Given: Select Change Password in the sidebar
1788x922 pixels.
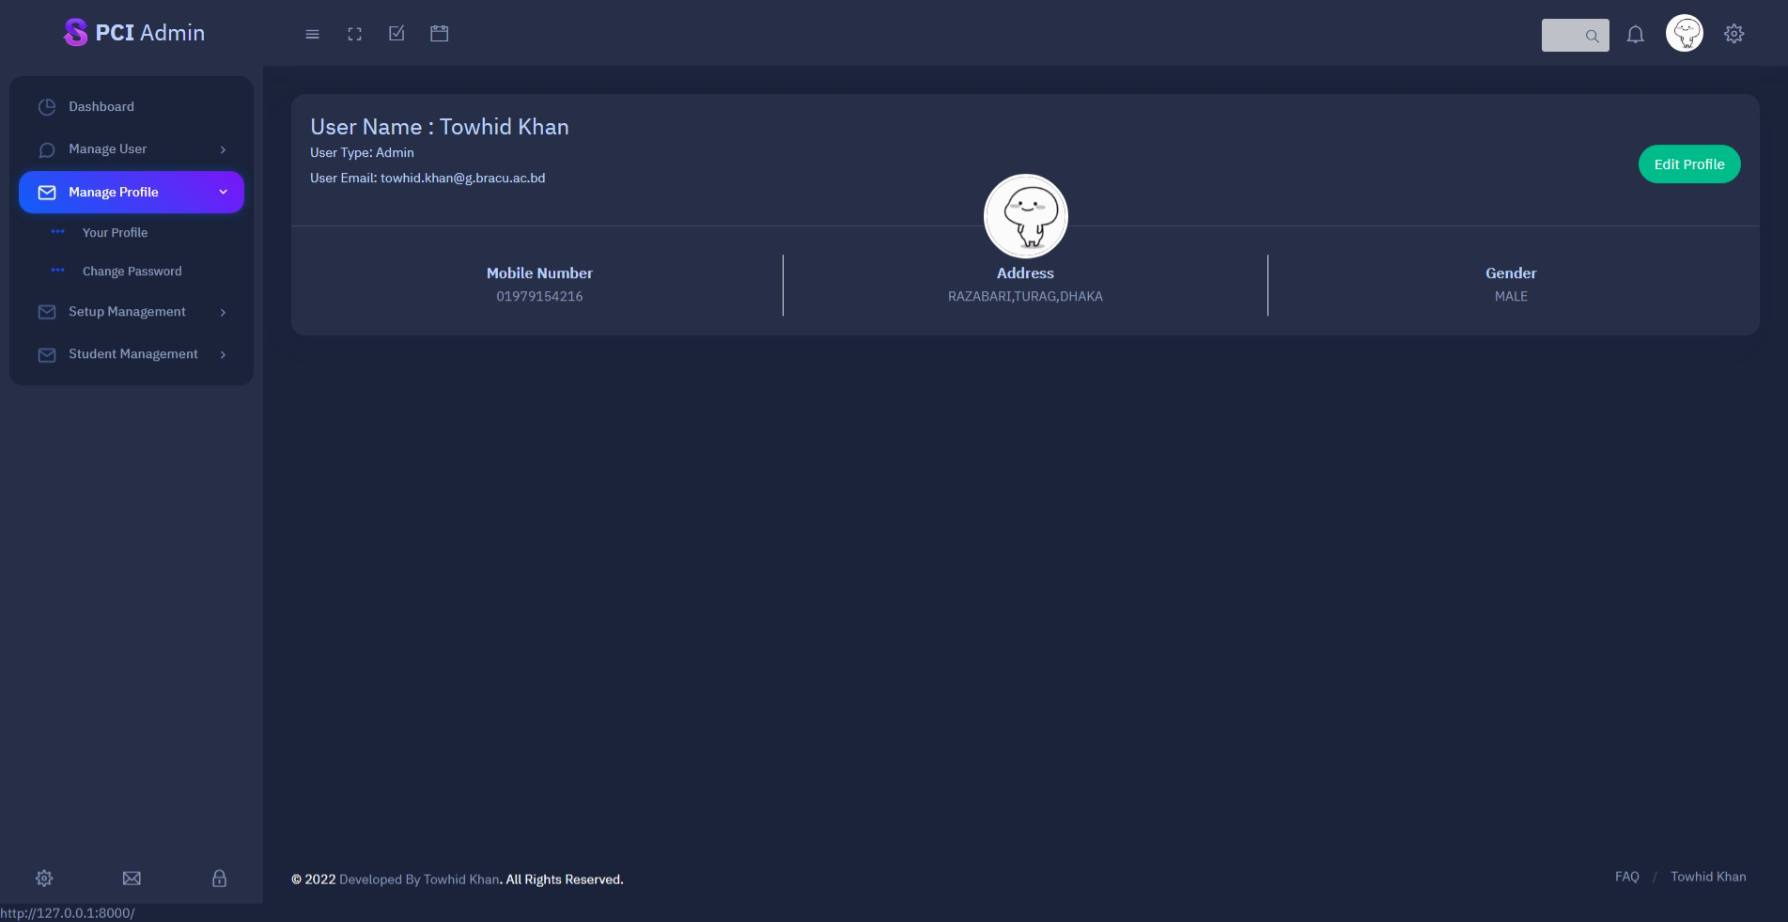Looking at the screenshot, I should (x=131, y=270).
